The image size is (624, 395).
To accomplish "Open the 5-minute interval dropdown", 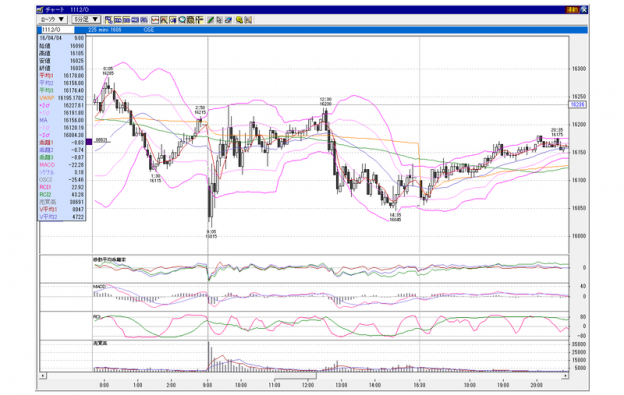I will coord(86,19).
